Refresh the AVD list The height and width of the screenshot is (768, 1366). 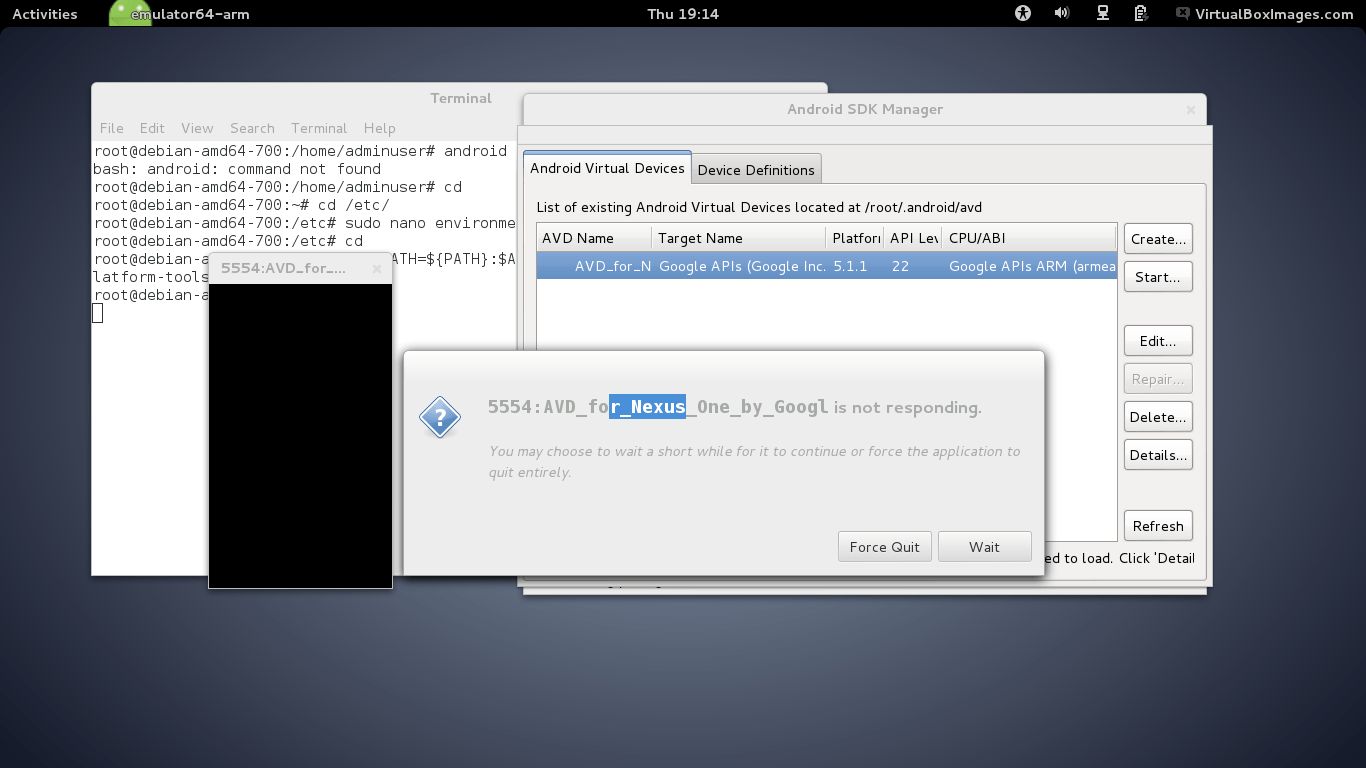(1158, 526)
